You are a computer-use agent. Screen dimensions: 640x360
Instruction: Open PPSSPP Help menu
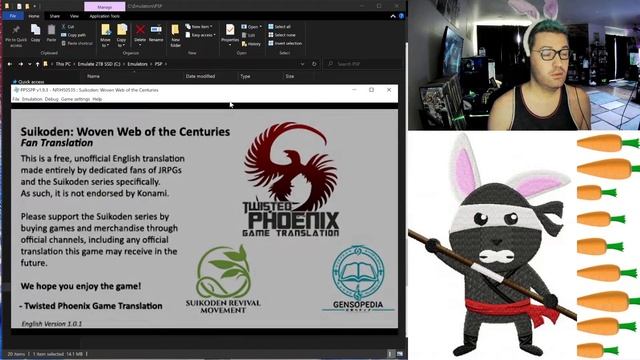point(97,99)
